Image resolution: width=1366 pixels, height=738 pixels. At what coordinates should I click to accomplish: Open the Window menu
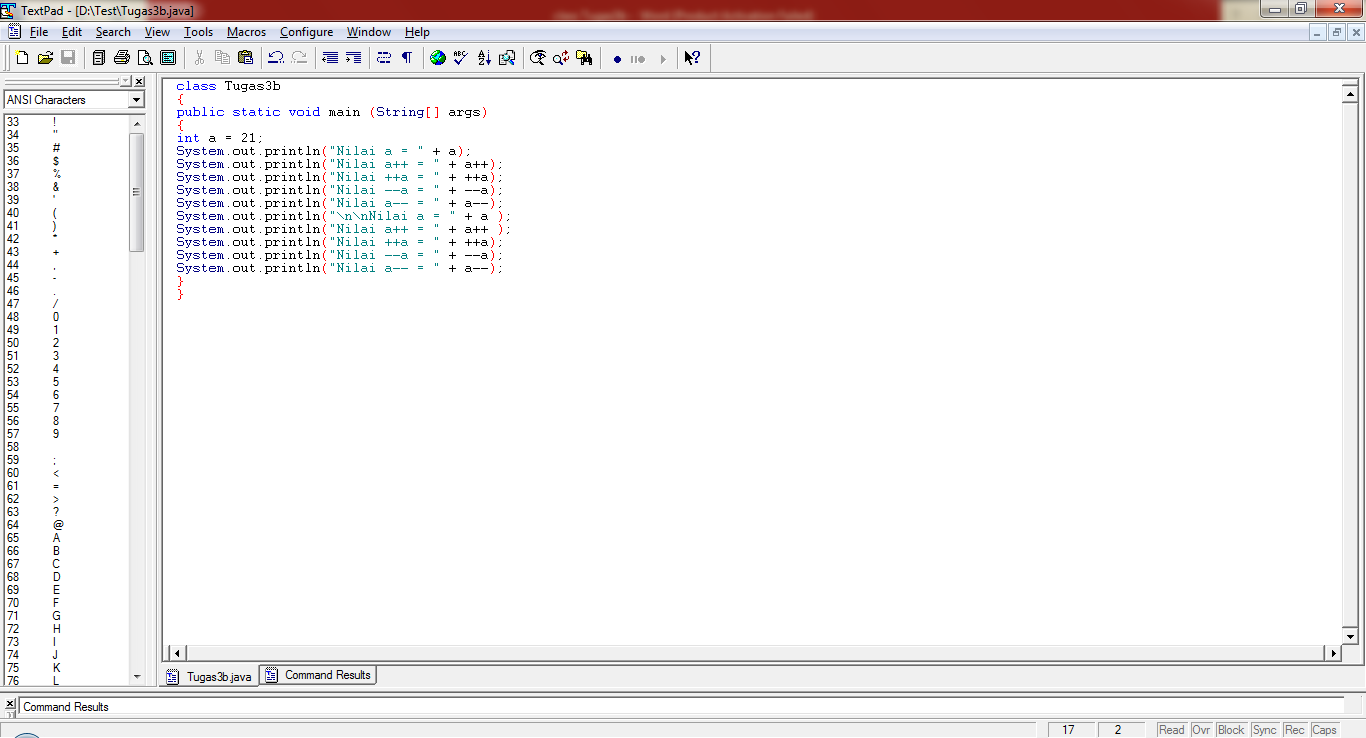(369, 32)
